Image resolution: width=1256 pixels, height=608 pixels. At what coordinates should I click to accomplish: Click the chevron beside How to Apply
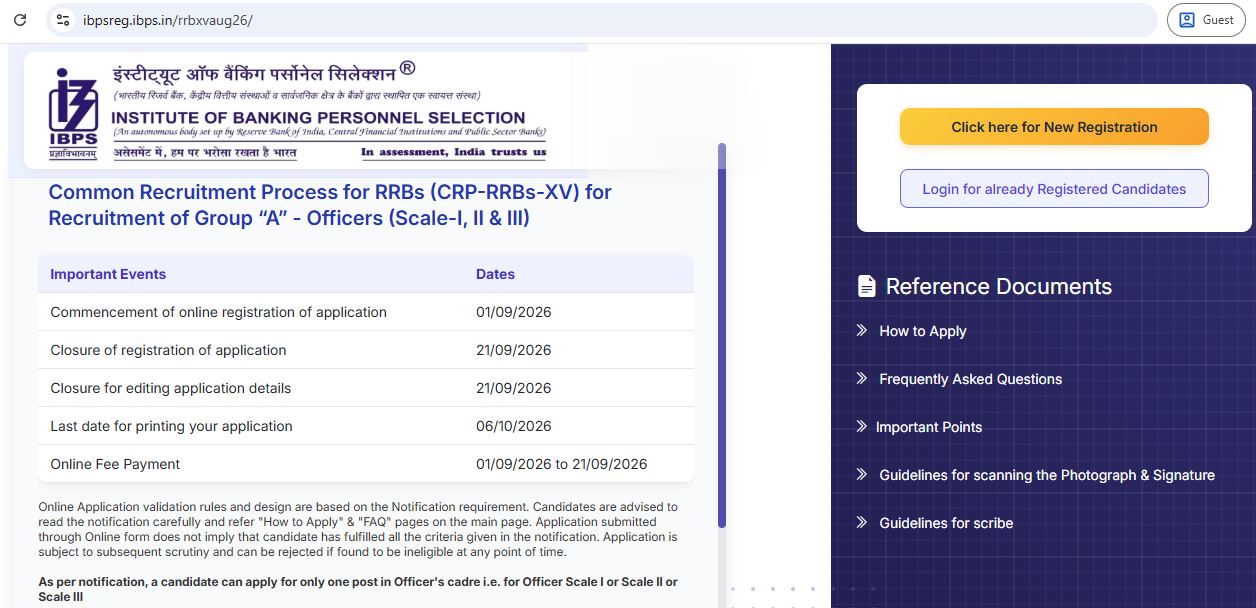[861, 330]
